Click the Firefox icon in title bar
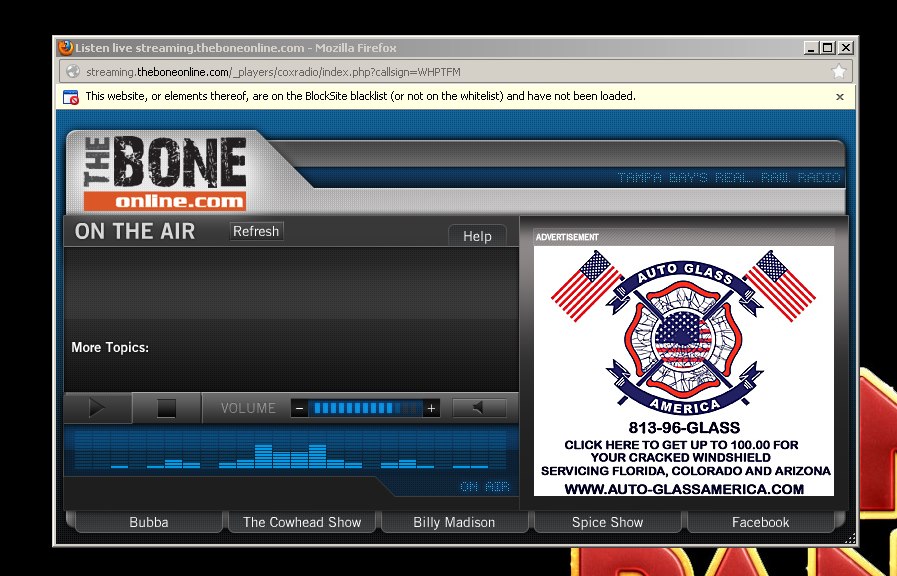Screen dimensions: 897x576 coord(66,47)
